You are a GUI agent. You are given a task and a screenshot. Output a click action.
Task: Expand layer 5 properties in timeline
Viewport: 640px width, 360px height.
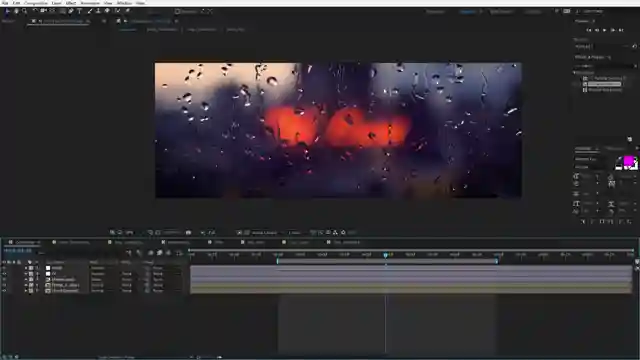point(26,291)
